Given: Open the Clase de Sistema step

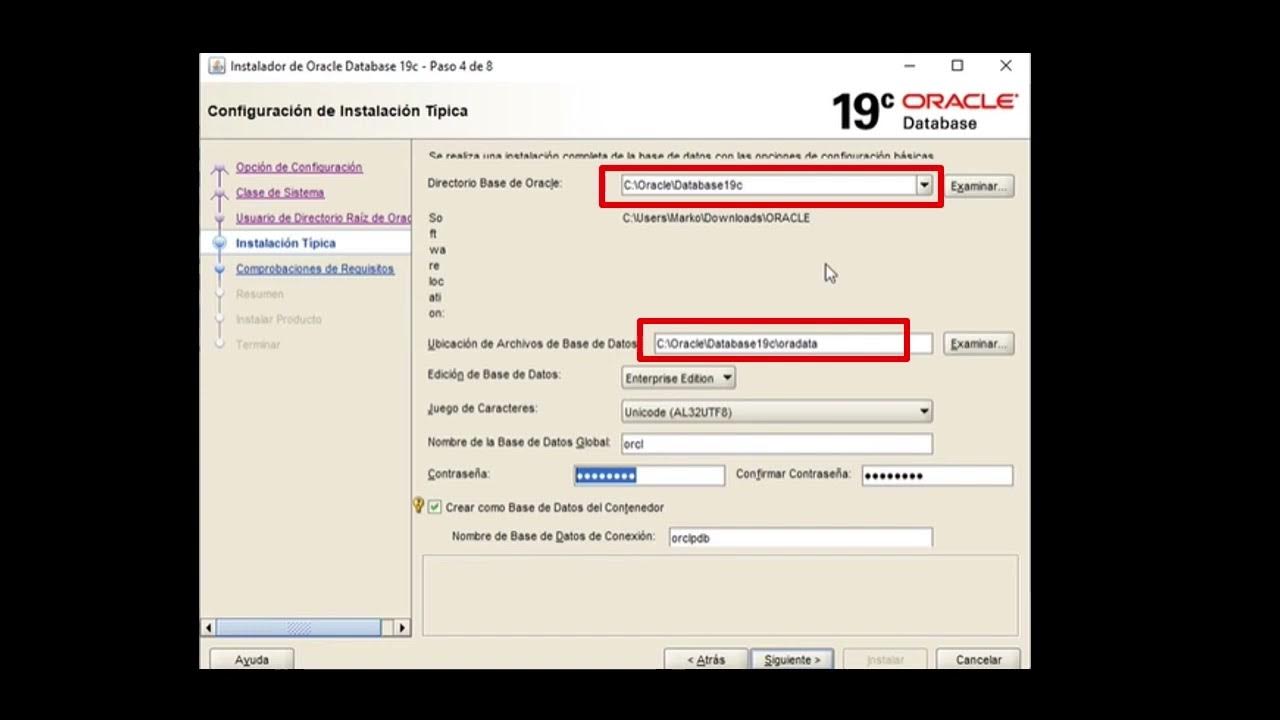Looking at the screenshot, I should [x=280, y=192].
